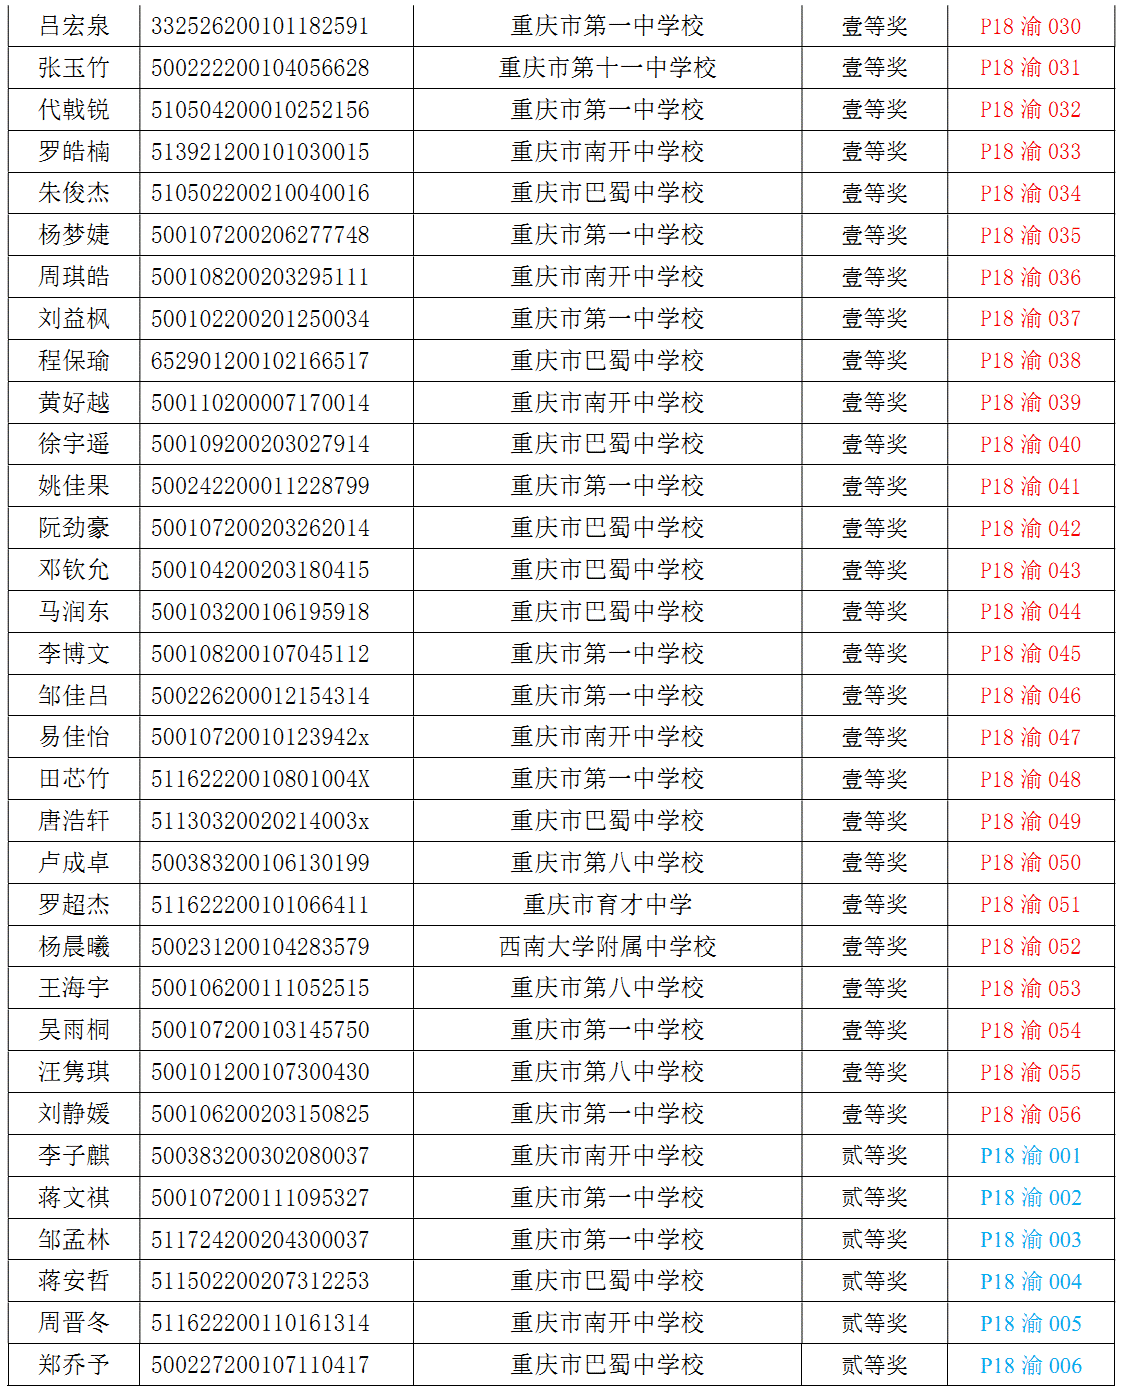This screenshot has height=1393, width=1121.
Task: Click ID number 500108200203295111
Action: [260, 277]
